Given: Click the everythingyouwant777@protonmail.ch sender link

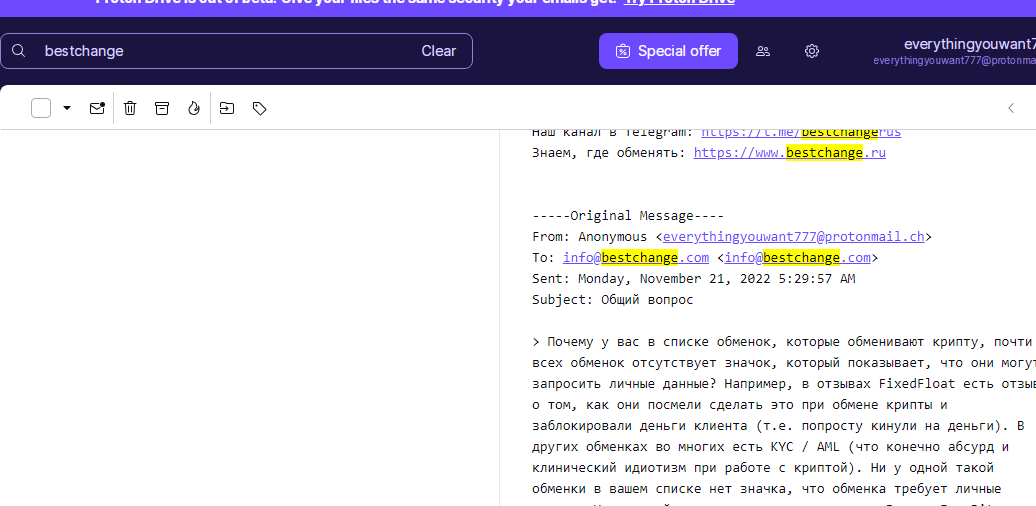Looking at the screenshot, I should pos(794,236).
